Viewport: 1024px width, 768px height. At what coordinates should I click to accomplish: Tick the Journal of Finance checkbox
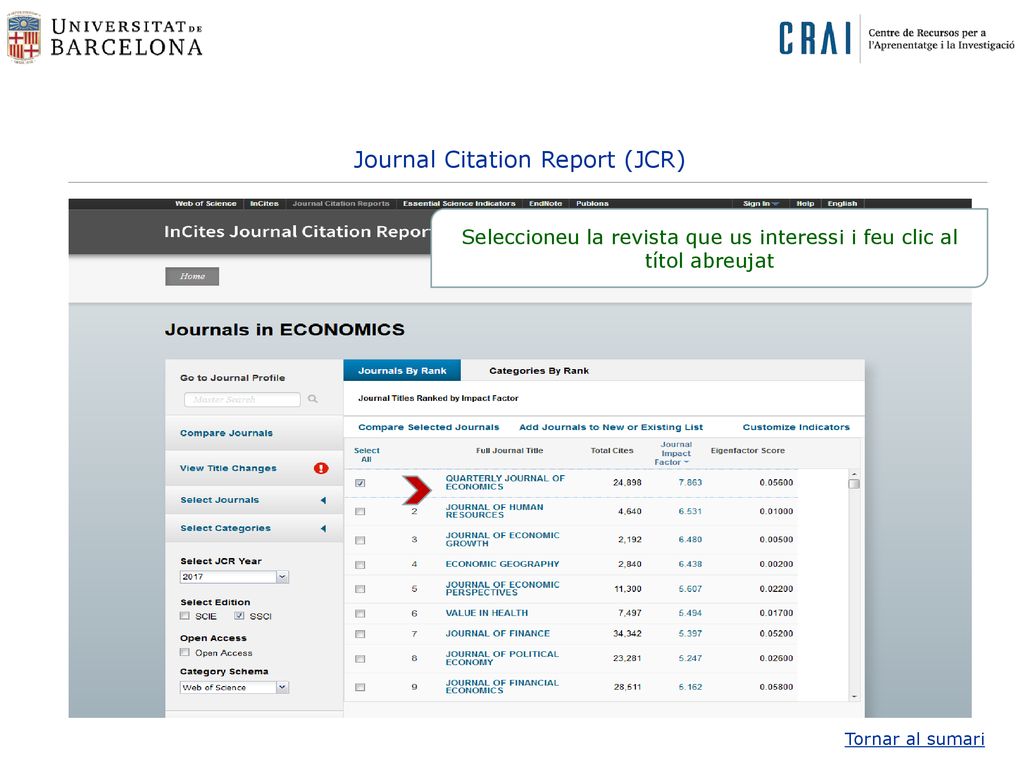point(360,634)
